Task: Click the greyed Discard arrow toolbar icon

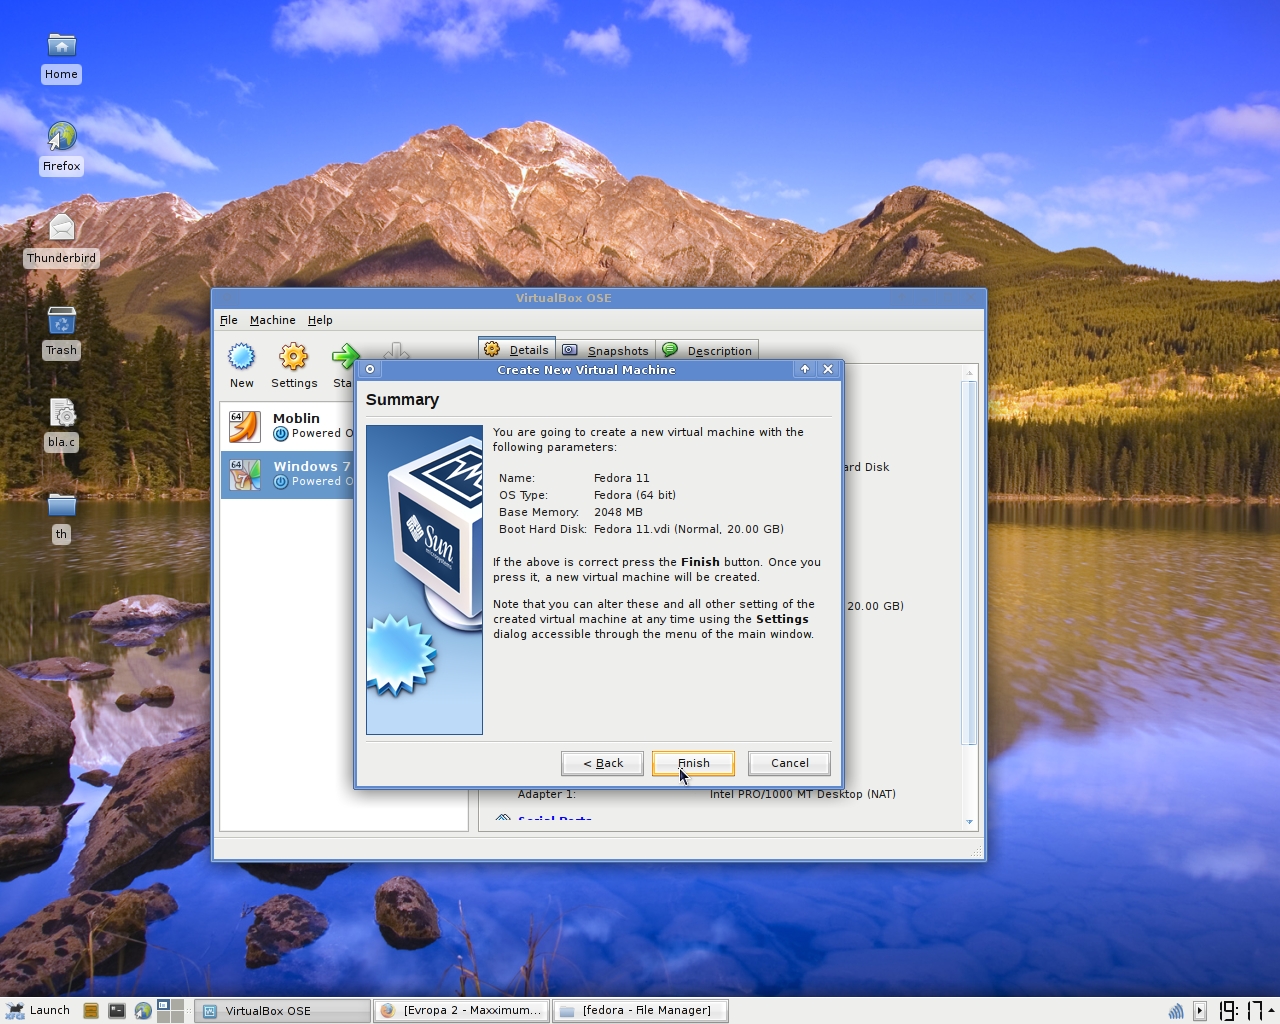Action: [396, 352]
